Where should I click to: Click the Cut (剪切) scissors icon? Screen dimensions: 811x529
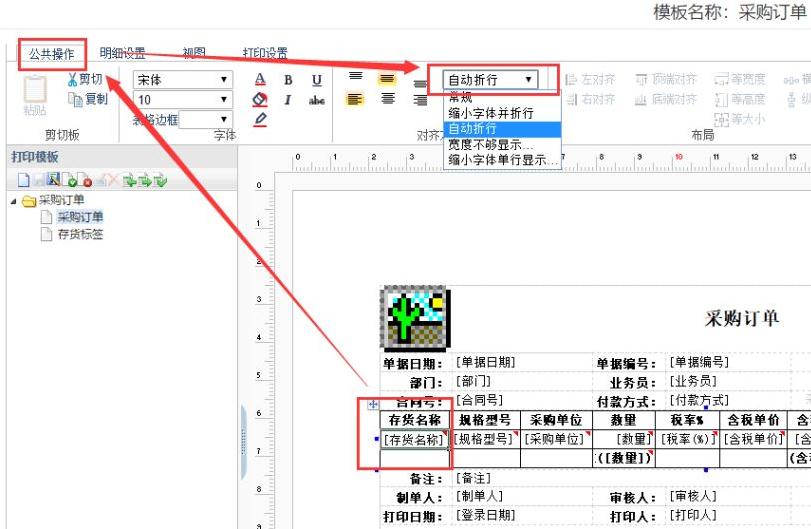pyautogui.click(x=73, y=80)
